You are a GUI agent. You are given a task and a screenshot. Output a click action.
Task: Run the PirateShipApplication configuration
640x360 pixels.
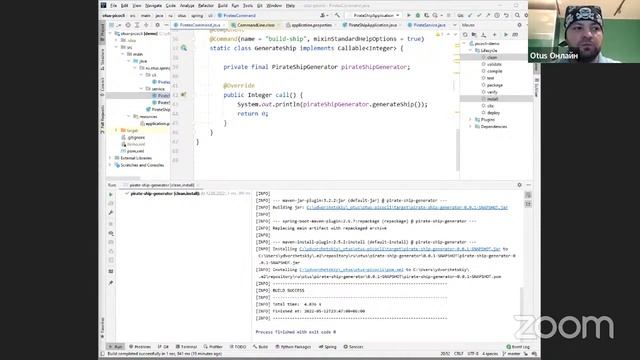[x=409, y=15]
